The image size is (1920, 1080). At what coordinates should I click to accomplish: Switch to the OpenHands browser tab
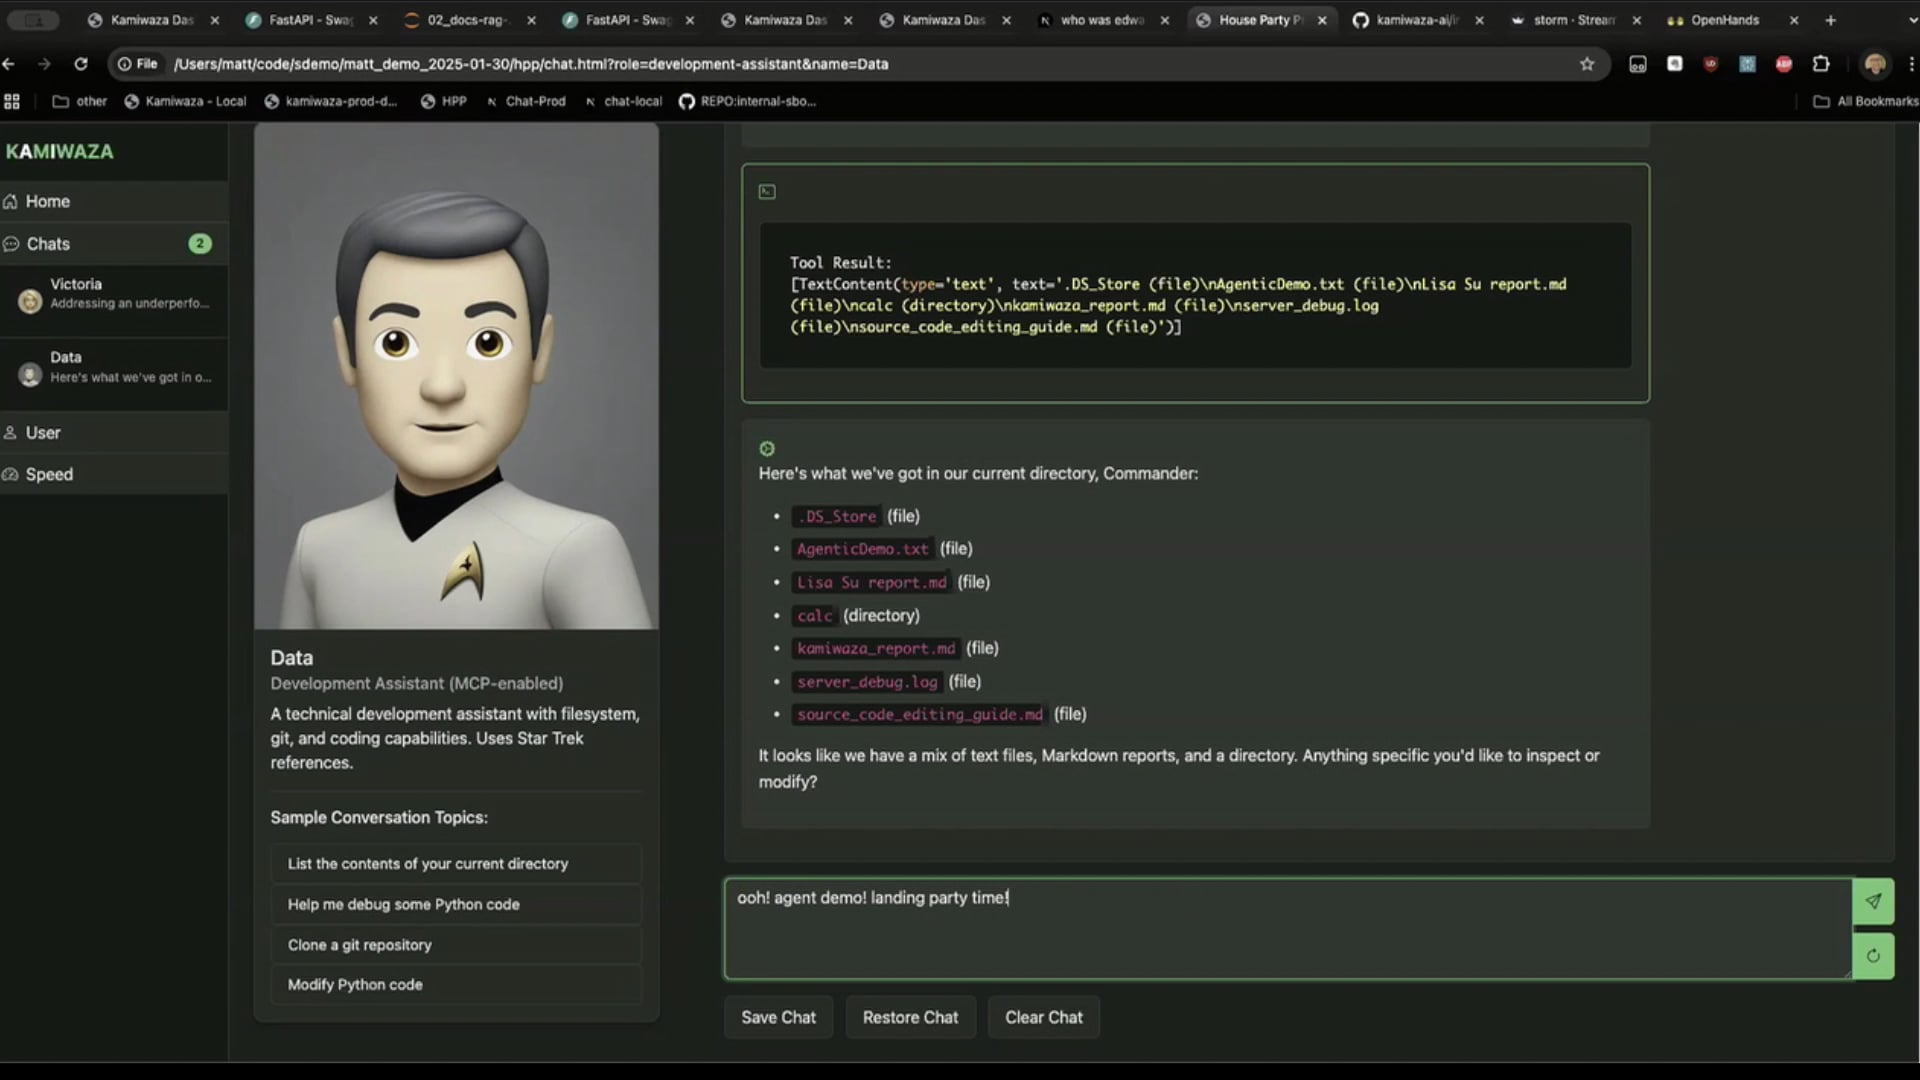(x=1724, y=20)
